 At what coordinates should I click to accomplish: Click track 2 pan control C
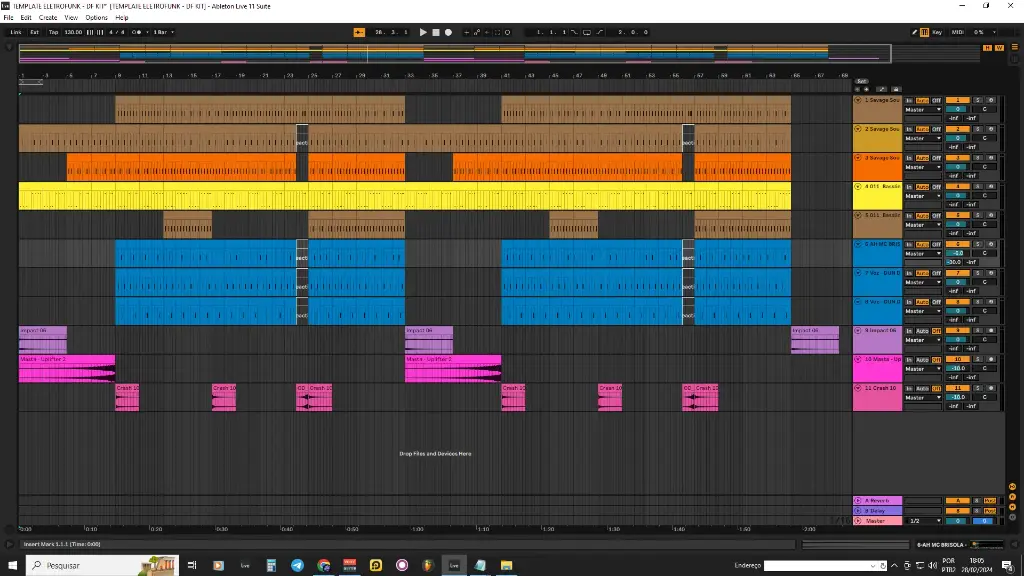tap(985, 138)
